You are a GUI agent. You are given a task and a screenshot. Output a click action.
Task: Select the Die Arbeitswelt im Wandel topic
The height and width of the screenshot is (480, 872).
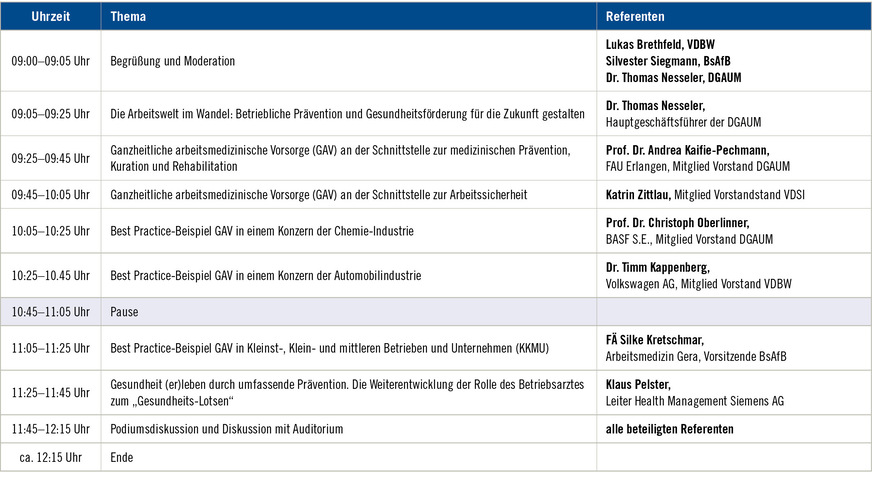[x=346, y=114]
